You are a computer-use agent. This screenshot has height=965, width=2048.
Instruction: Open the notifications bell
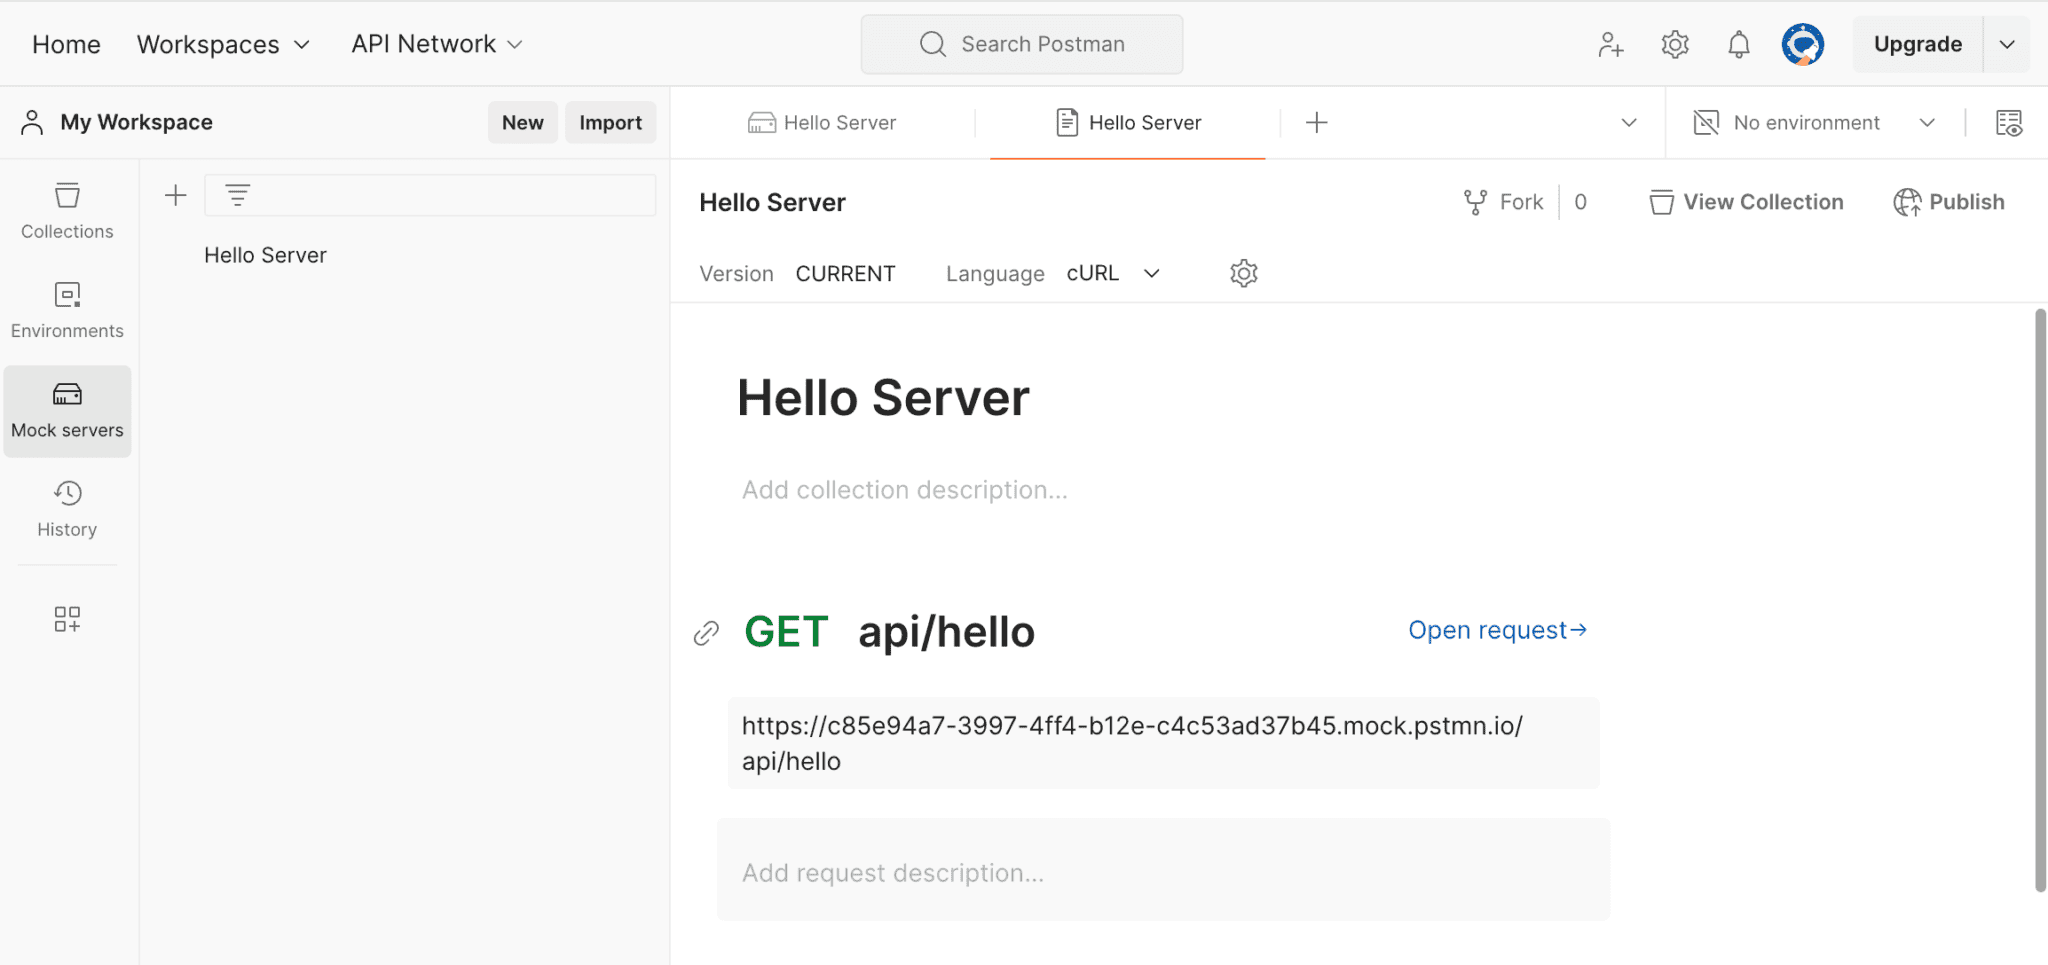pos(1737,44)
